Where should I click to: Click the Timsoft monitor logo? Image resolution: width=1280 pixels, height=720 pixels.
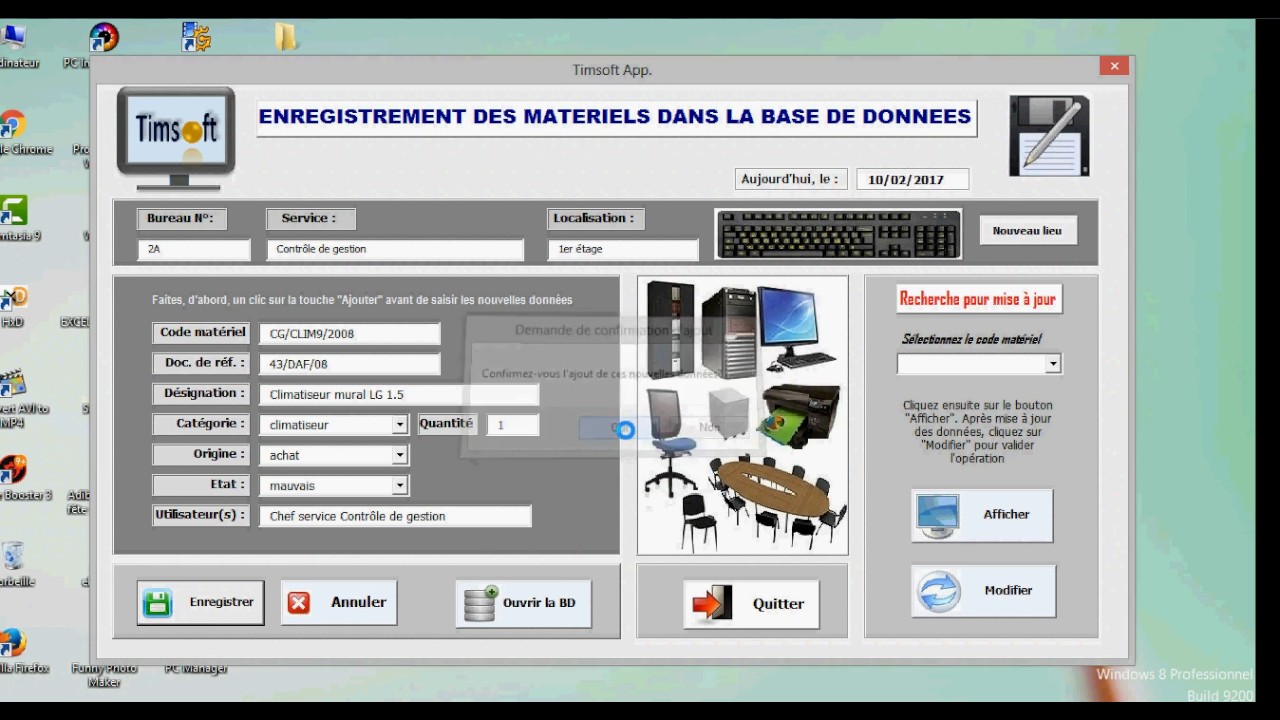(x=176, y=138)
